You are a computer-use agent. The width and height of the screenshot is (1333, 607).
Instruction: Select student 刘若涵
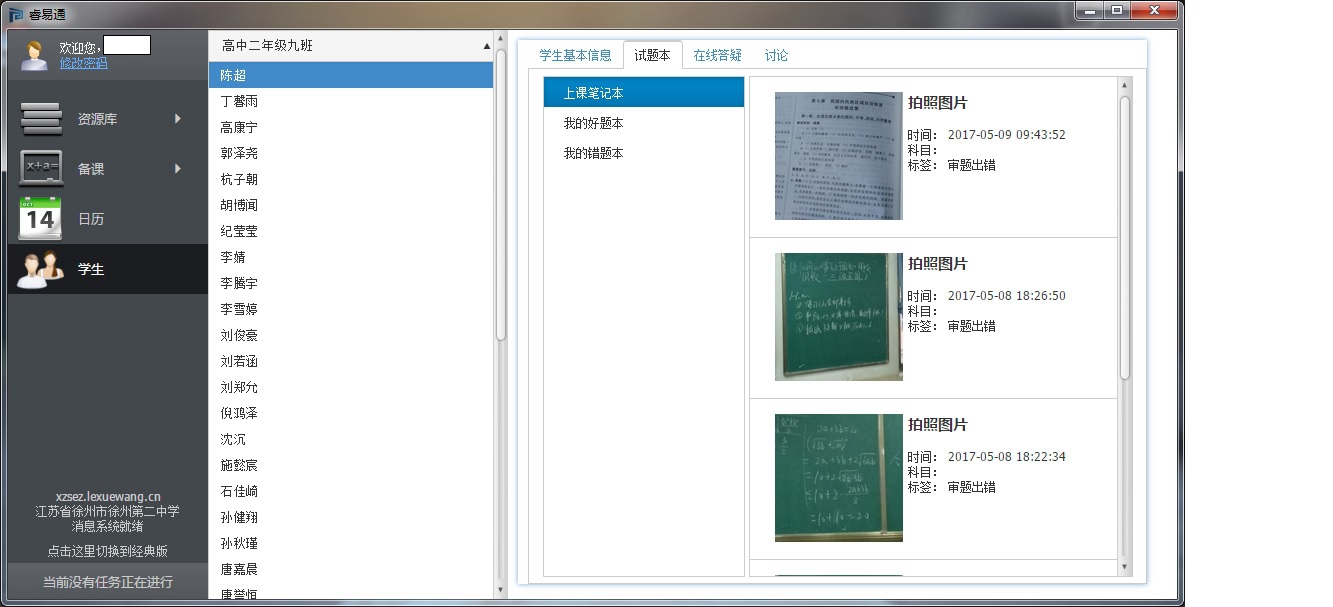coord(351,361)
